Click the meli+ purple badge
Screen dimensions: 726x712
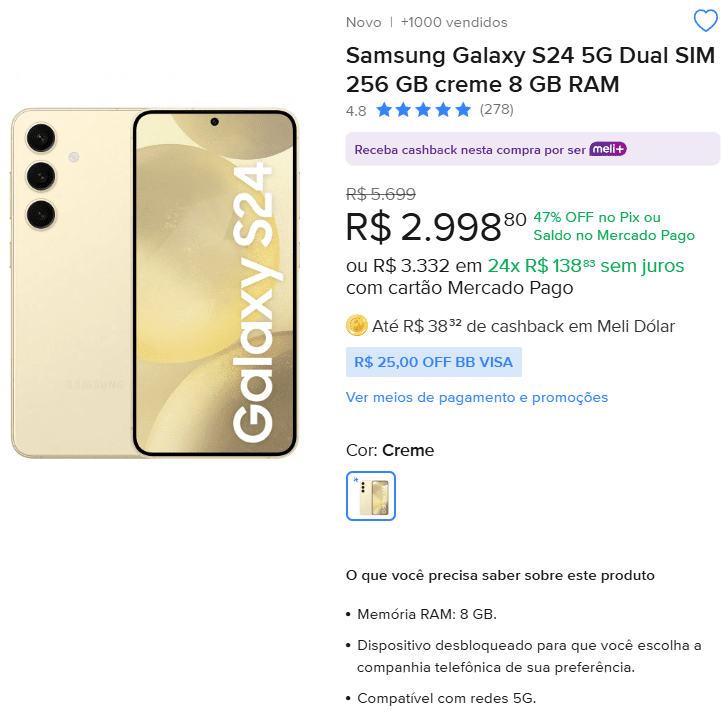[x=607, y=149]
